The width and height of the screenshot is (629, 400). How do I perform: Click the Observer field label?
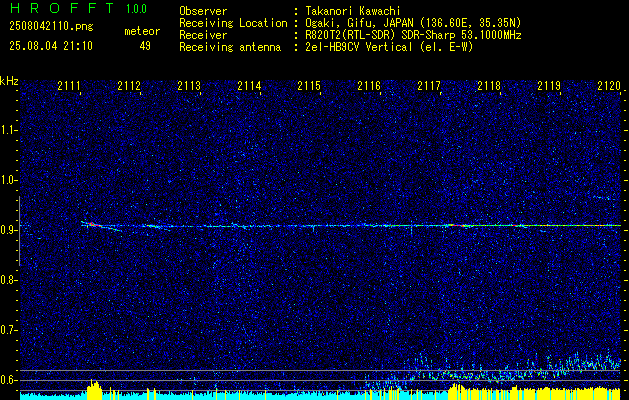(203, 11)
